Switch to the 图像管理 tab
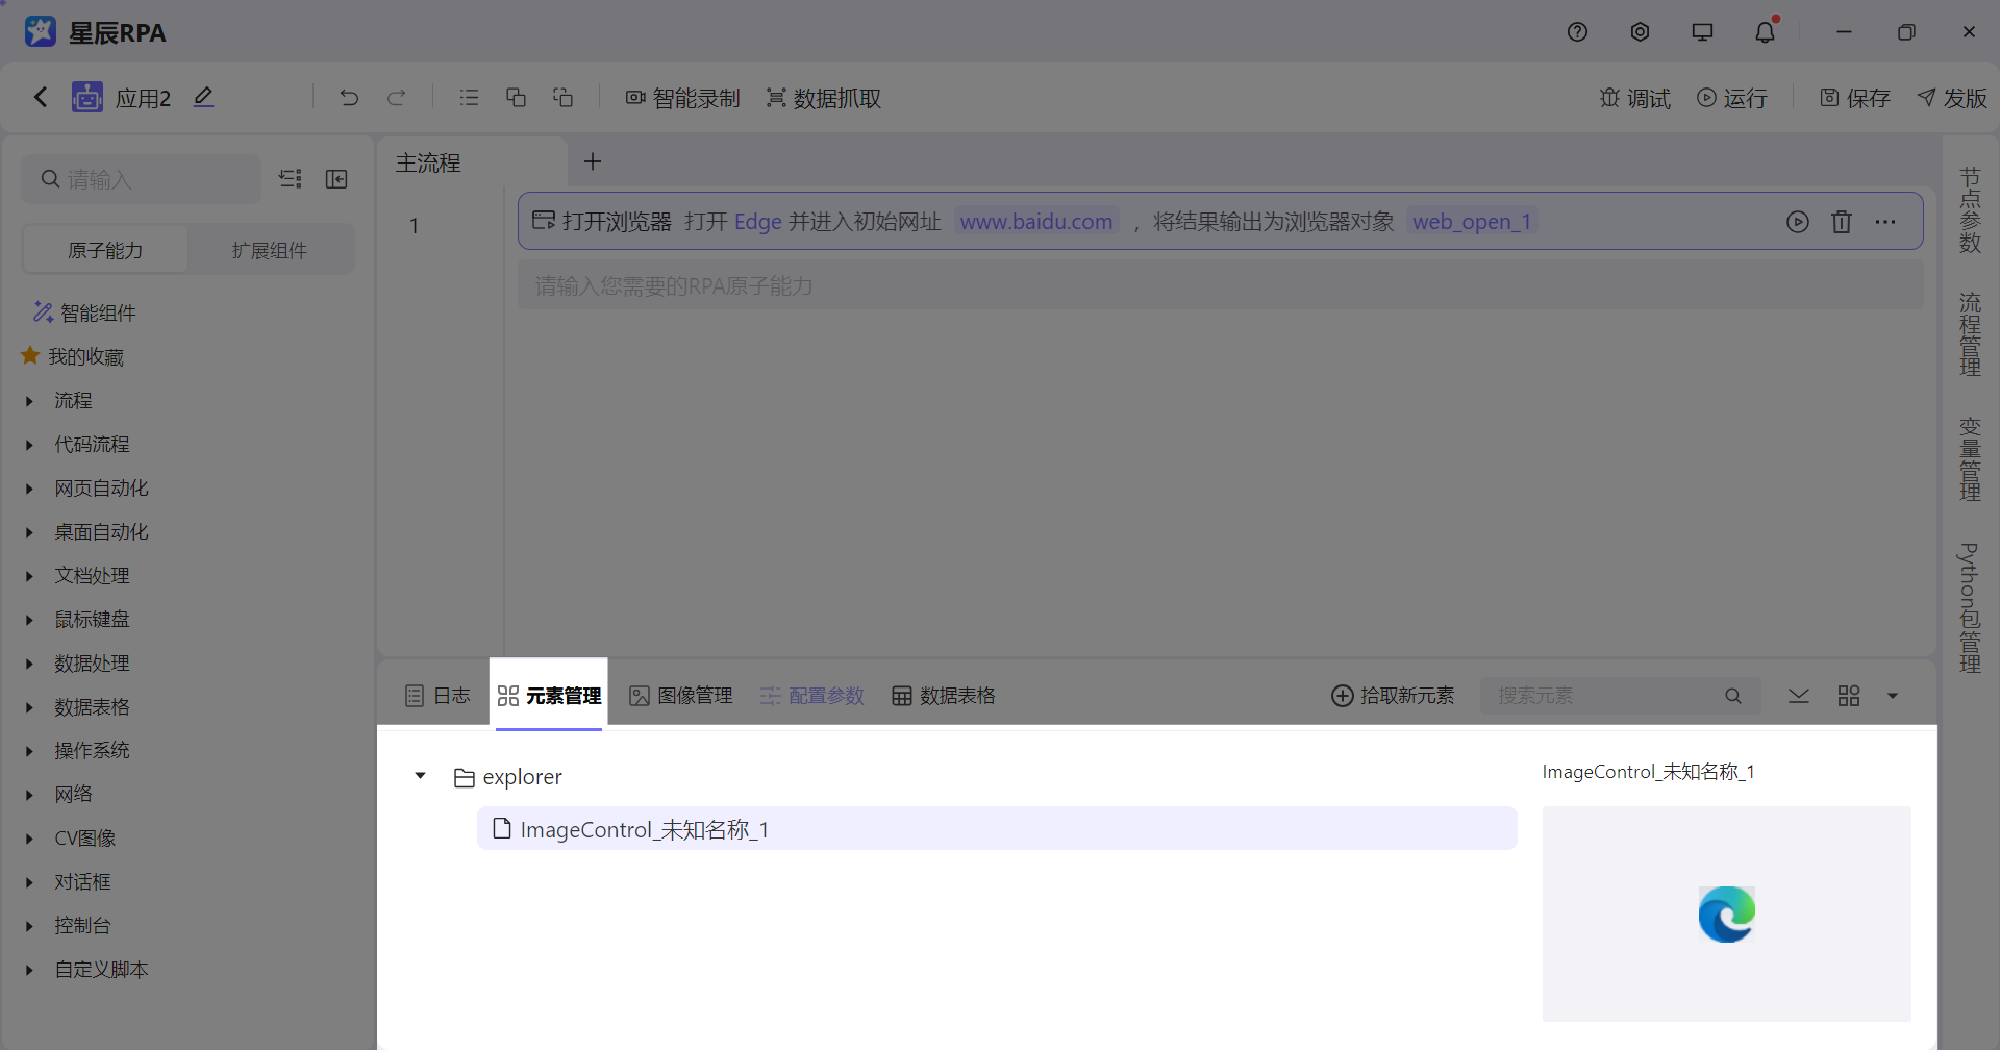The height and width of the screenshot is (1051, 2001). click(x=680, y=695)
